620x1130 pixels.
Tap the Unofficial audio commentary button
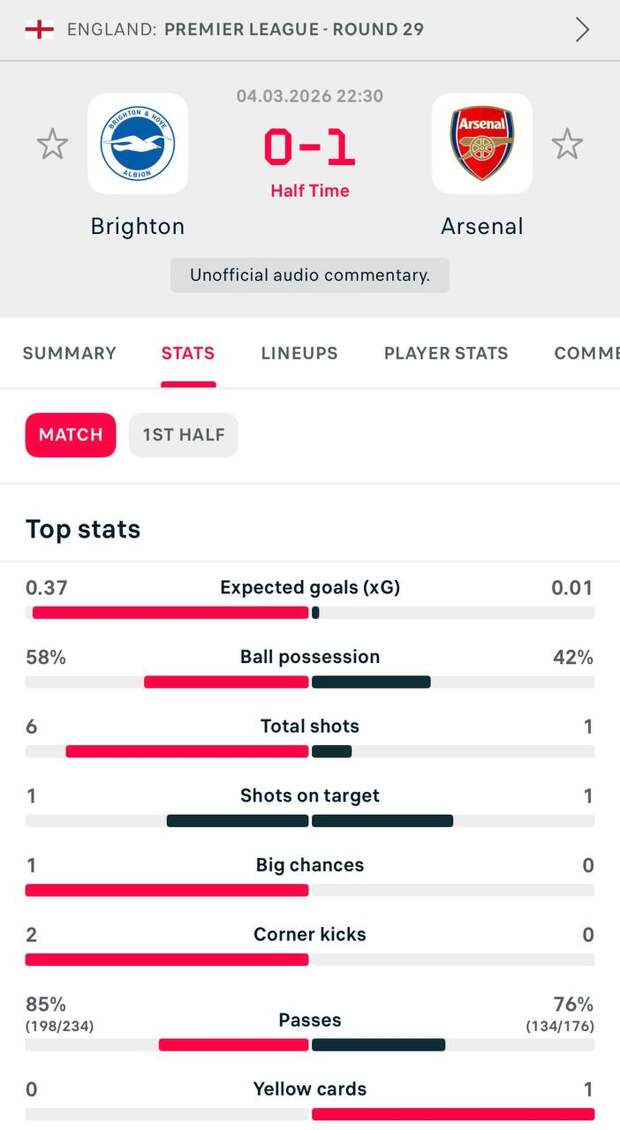point(310,275)
